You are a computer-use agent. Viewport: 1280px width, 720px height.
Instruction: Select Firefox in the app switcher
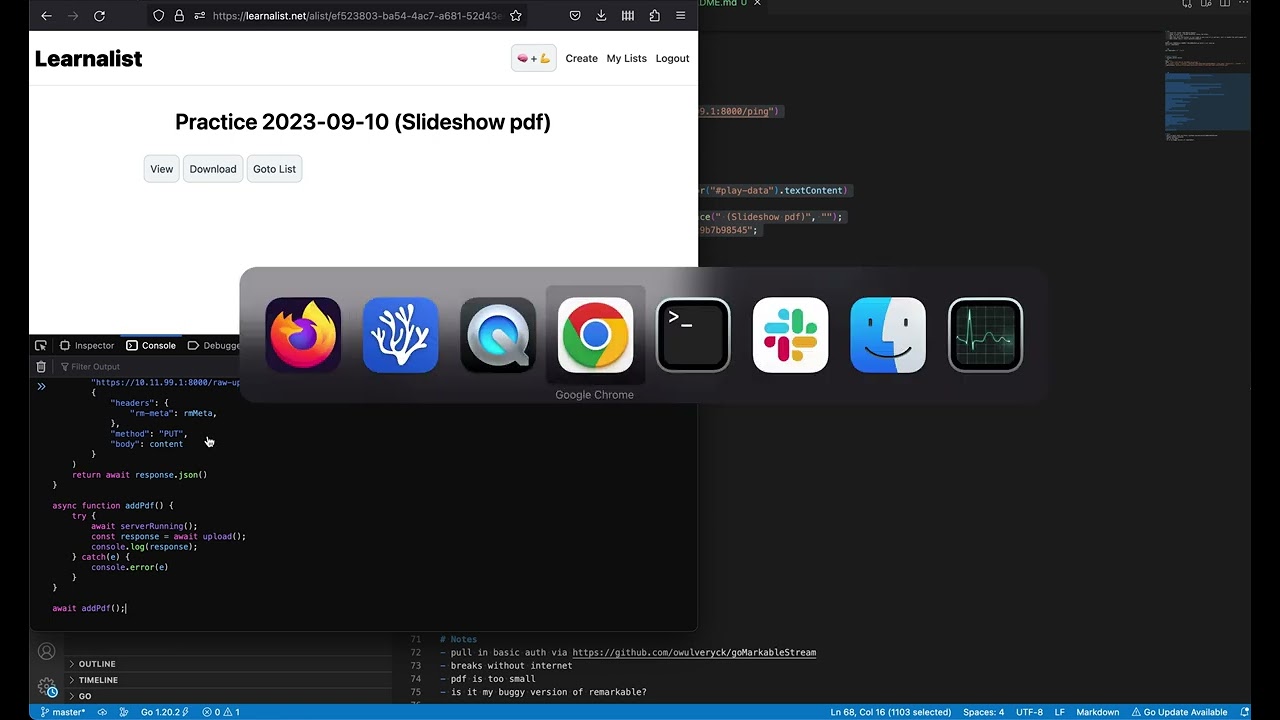[303, 335]
